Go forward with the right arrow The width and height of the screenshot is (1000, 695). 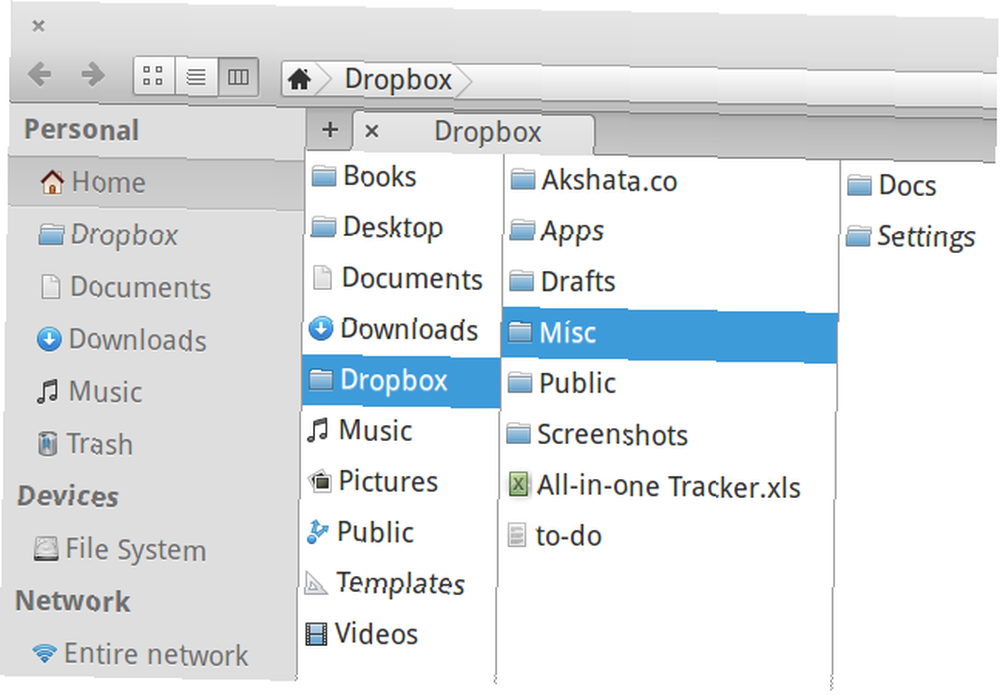pos(93,75)
